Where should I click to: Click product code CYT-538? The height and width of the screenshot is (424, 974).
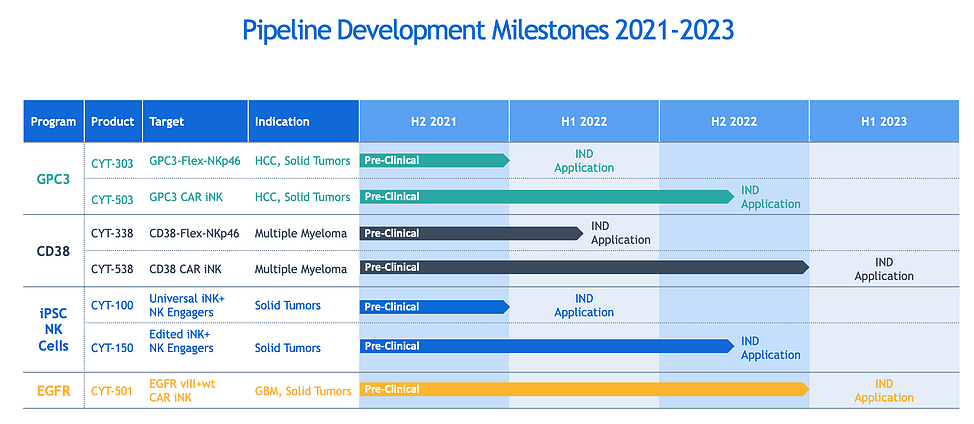pos(112,269)
